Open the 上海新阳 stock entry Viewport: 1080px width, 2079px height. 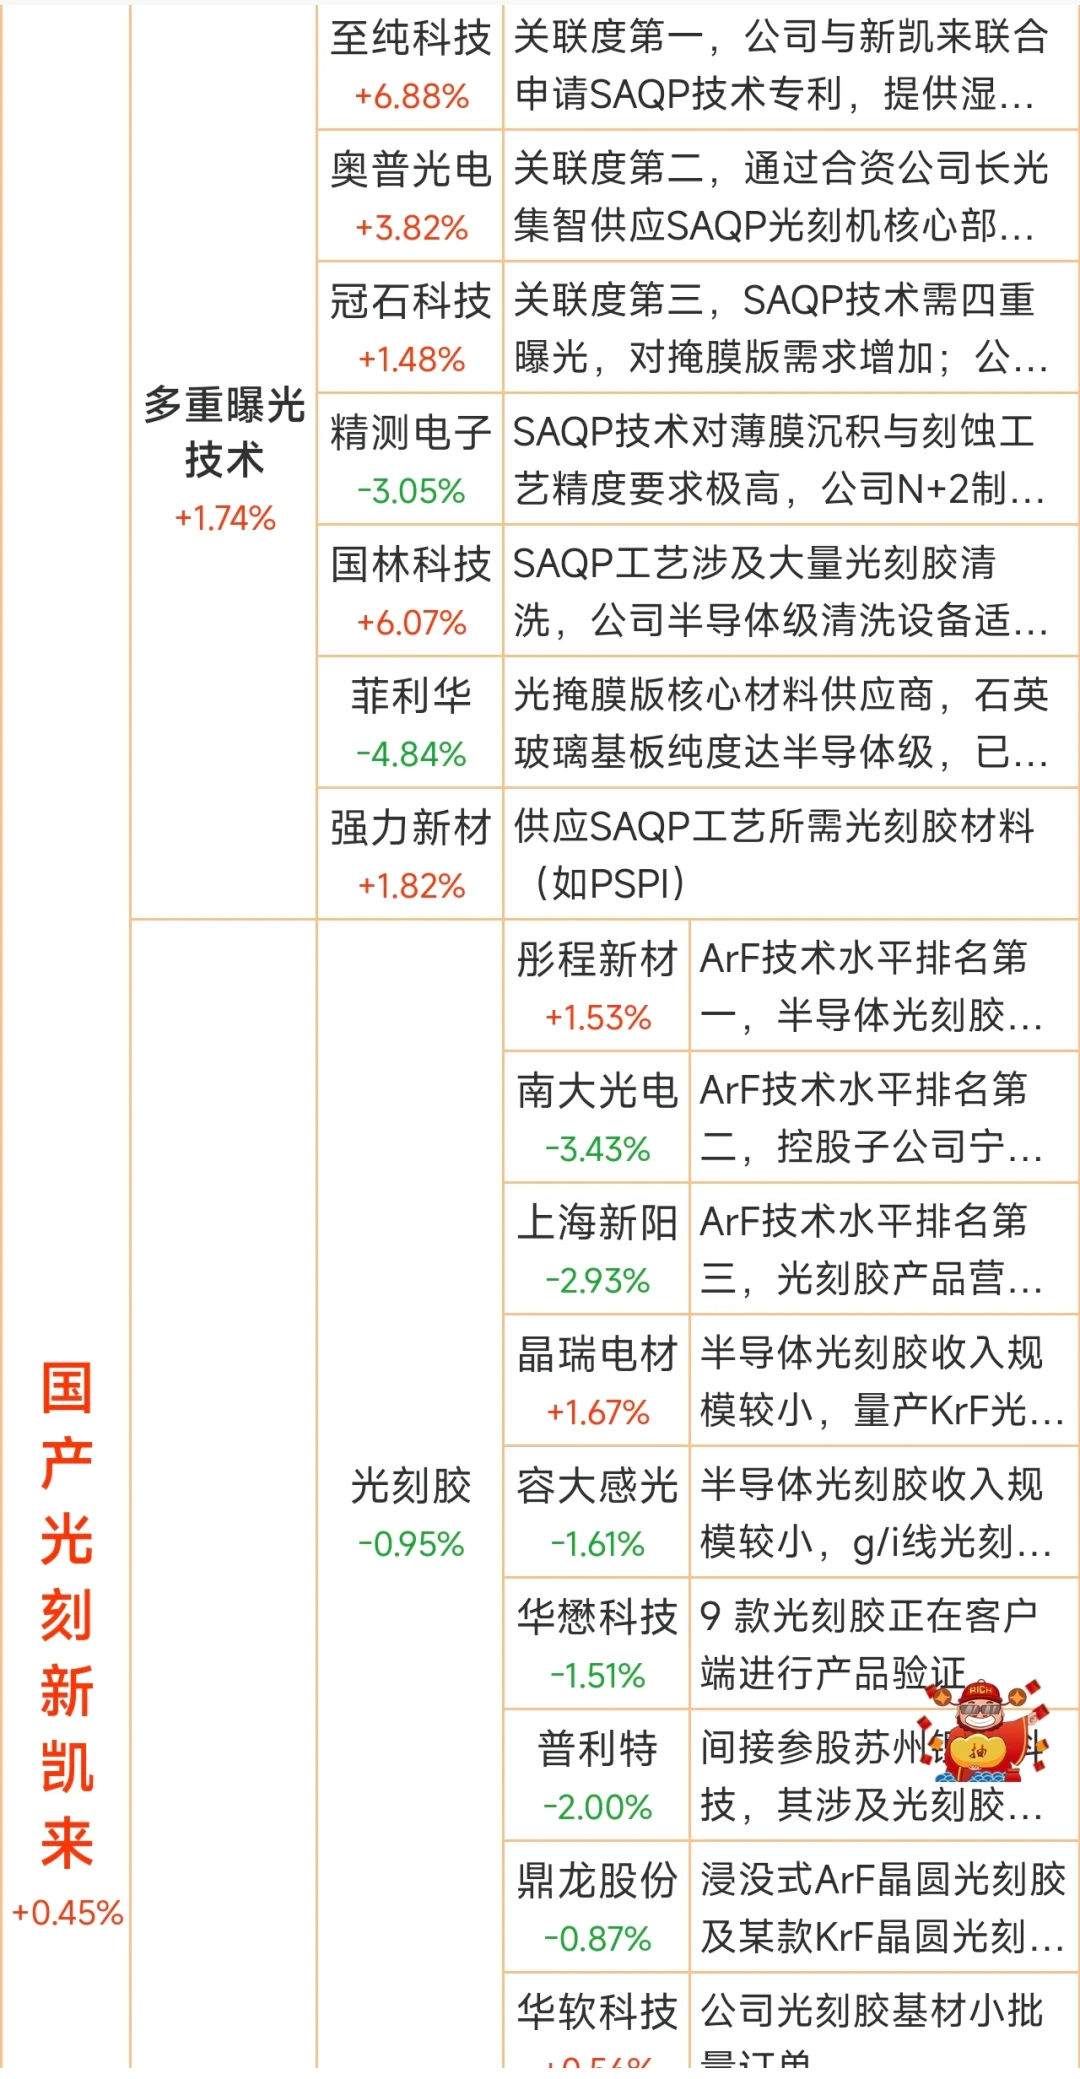click(597, 1249)
